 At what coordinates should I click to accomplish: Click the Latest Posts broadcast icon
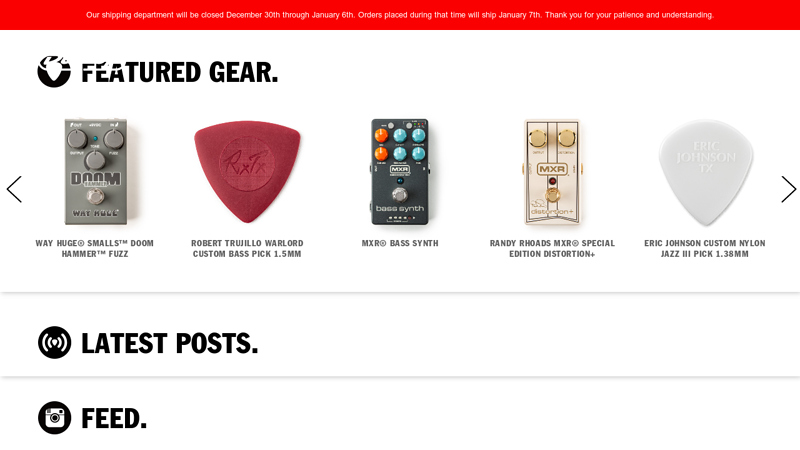tap(54, 342)
